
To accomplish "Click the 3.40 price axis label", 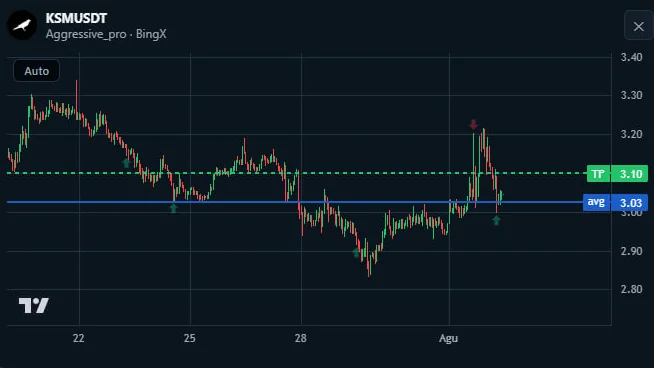I will 631,57.
